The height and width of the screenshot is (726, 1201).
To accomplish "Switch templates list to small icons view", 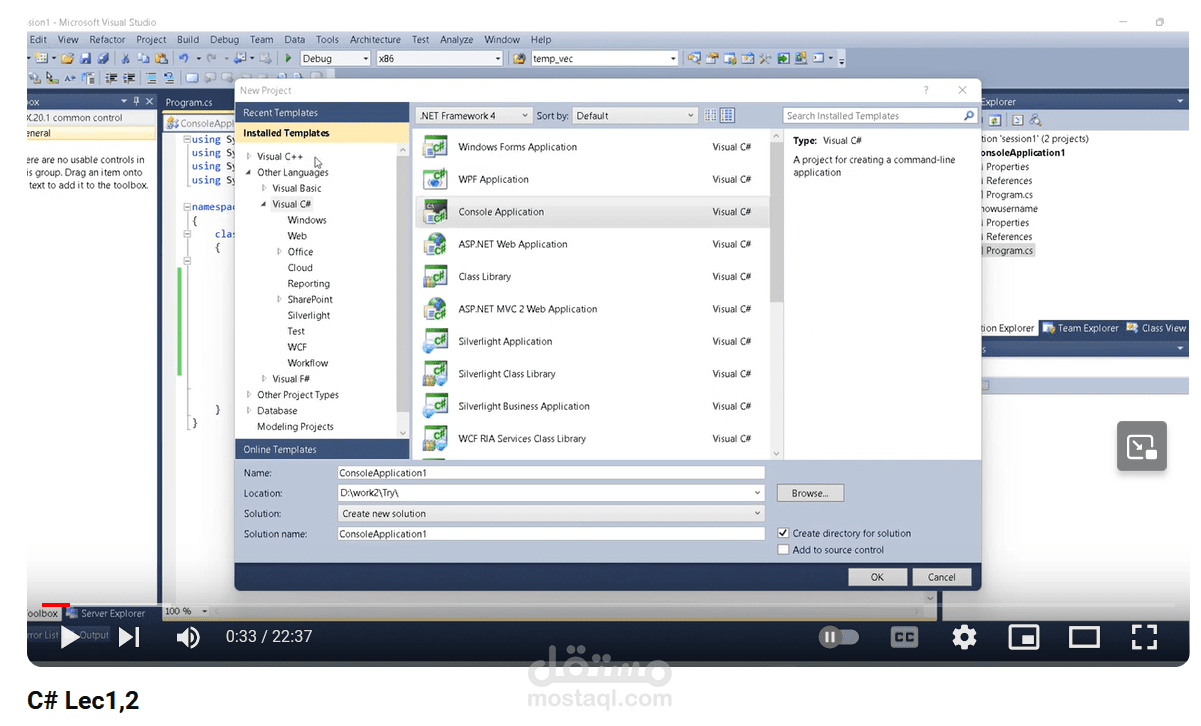I will click(x=710, y=115).
